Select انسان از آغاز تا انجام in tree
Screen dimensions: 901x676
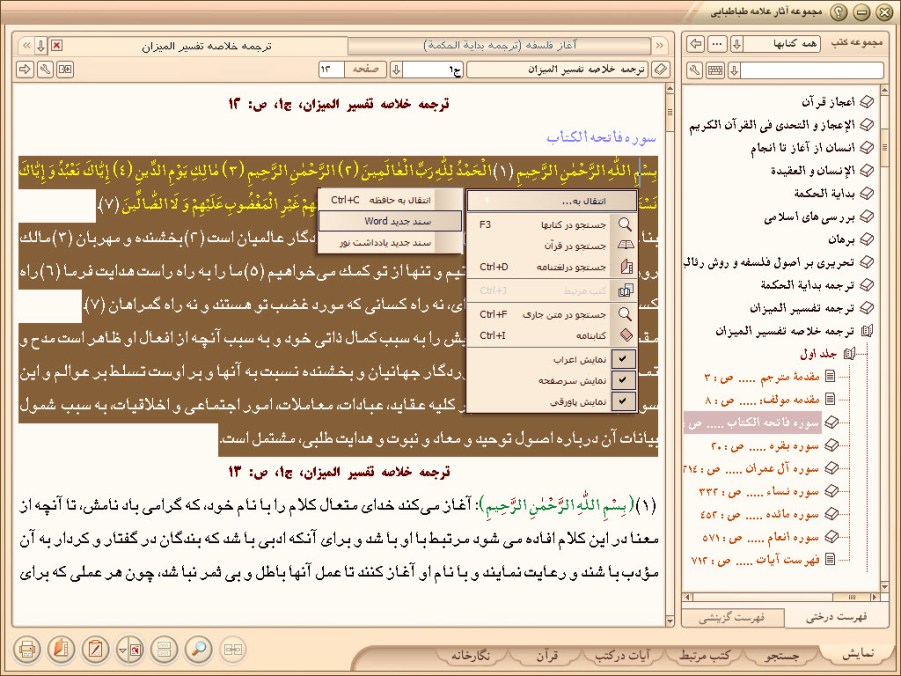pos(803,148)
